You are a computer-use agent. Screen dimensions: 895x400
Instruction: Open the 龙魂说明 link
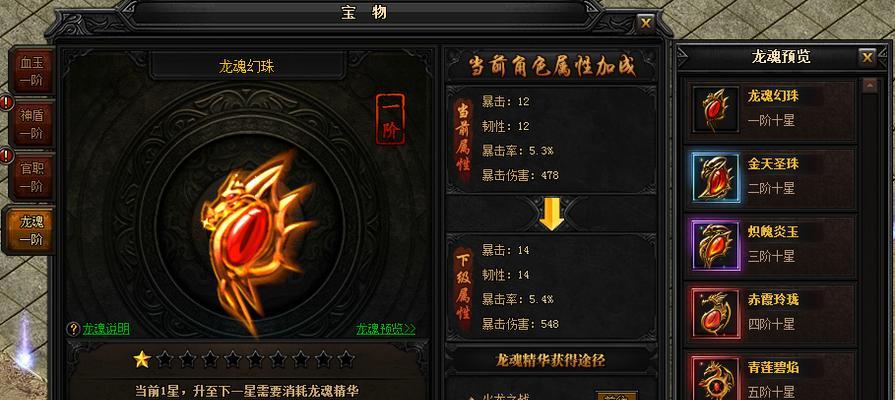click(106, 329)
